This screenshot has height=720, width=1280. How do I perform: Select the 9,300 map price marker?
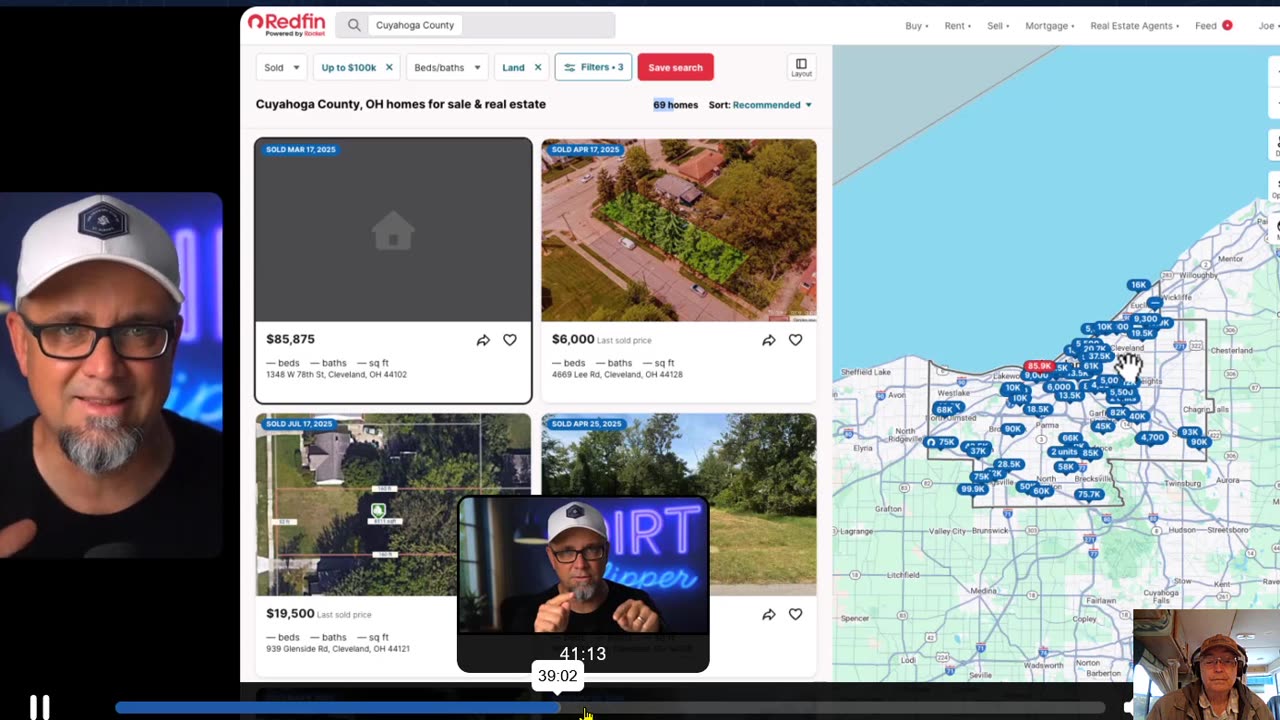pyautogui.click(x=1145, y=319)
